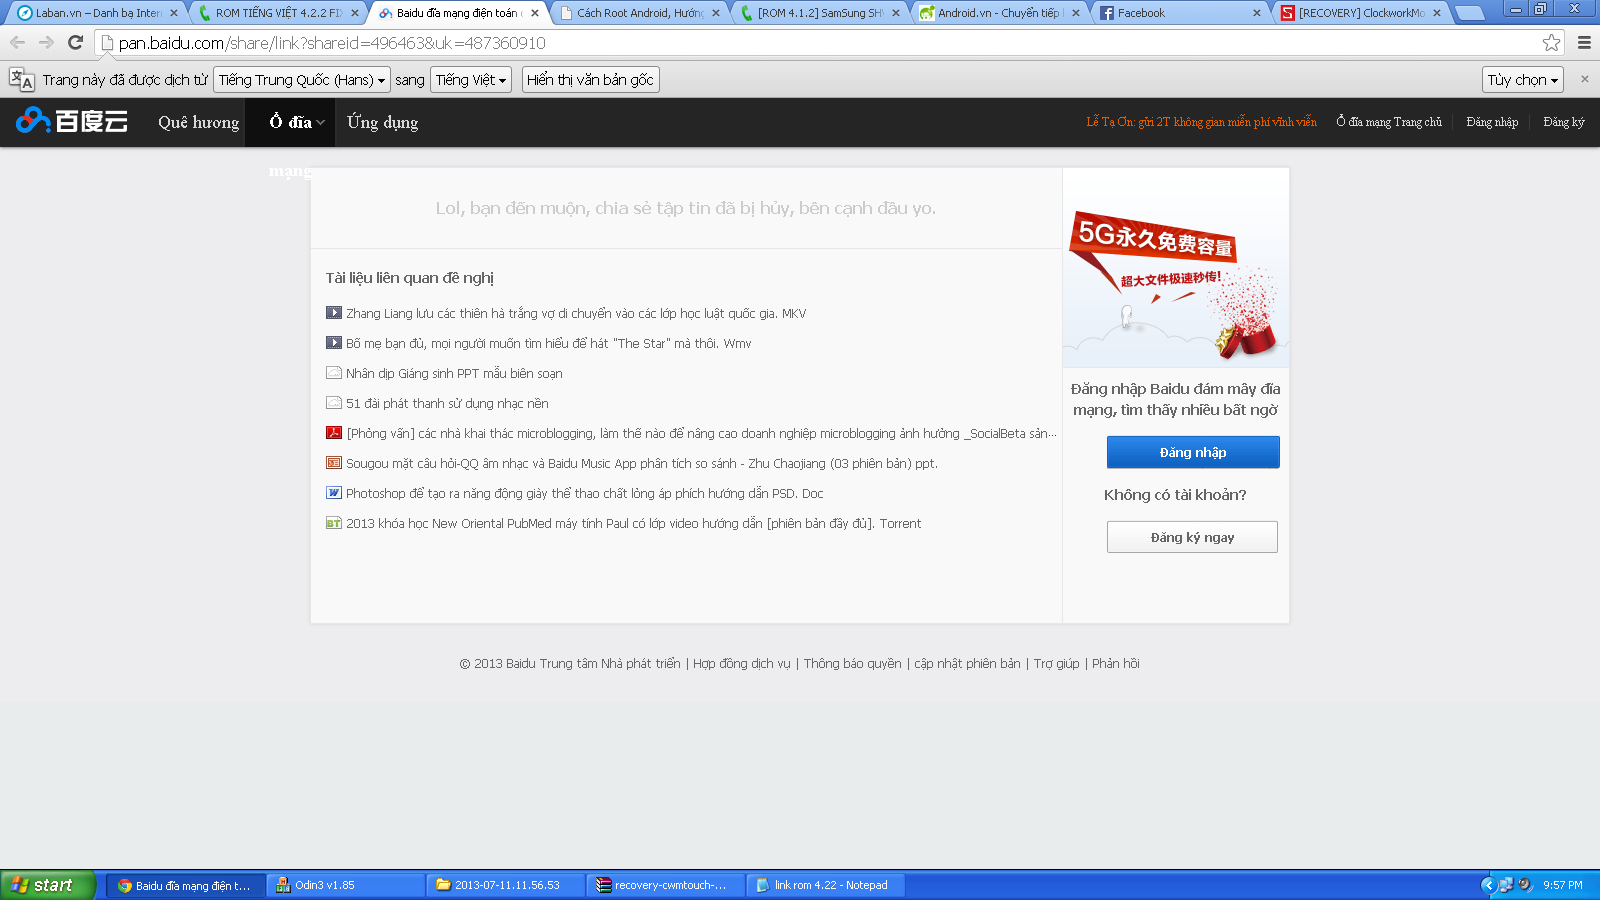Click the Word icon of Photoshop doc
The image size is (1600, 900).
[x=334, y=493]
